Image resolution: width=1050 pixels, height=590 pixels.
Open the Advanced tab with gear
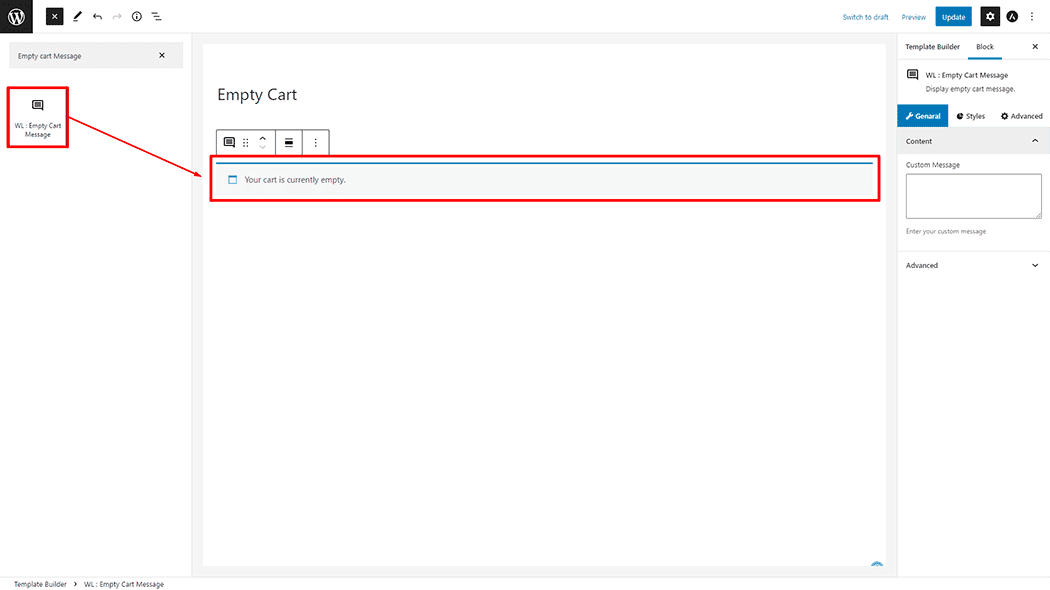[1021, 116]
